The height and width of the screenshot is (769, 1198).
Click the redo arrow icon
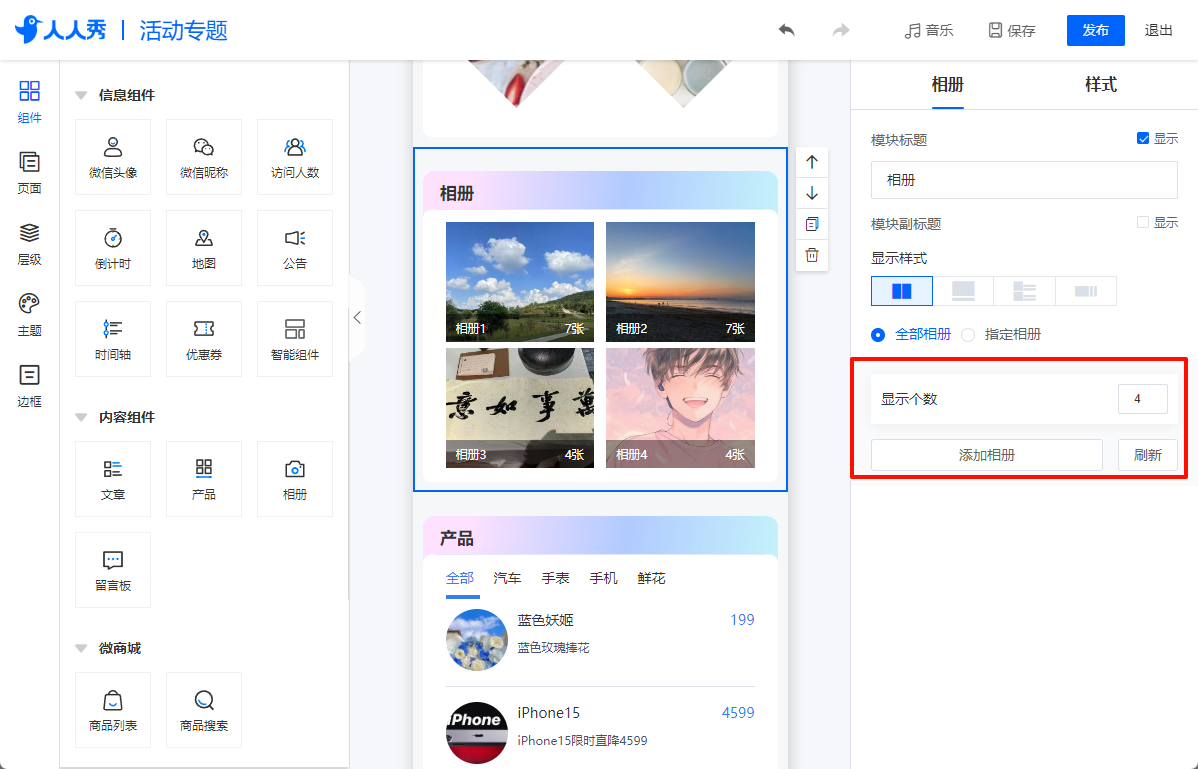coord(840,31)
